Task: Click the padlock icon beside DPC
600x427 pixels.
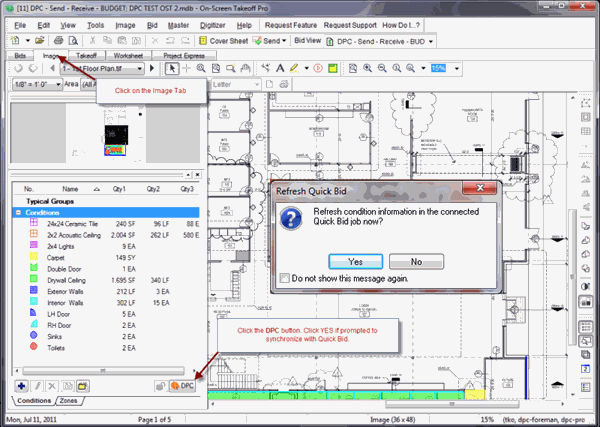Action: [161, 386]
